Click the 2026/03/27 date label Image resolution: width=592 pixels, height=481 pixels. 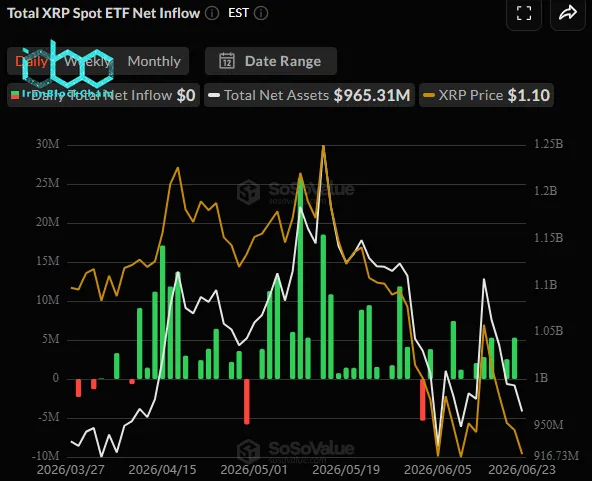point(71,470)
